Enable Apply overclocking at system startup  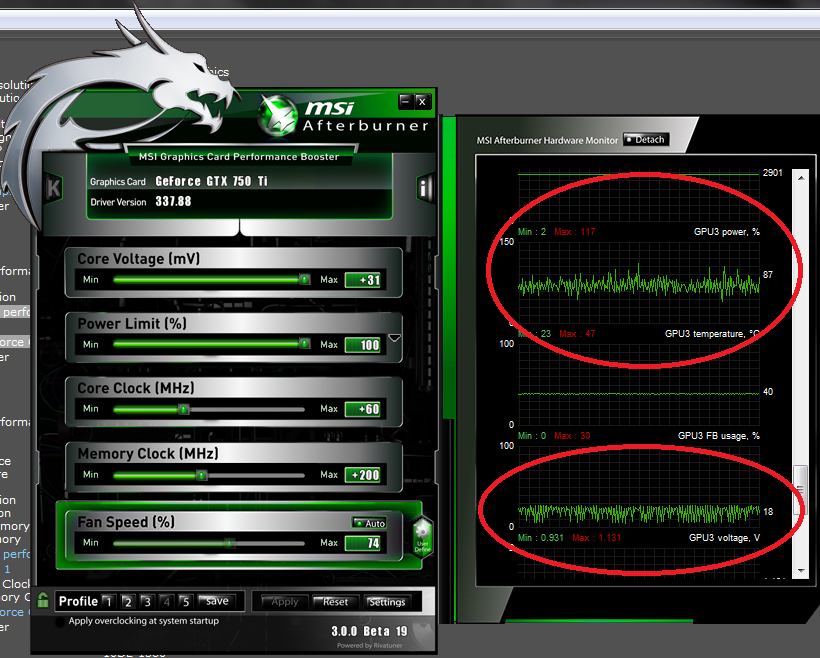[60, 621]
